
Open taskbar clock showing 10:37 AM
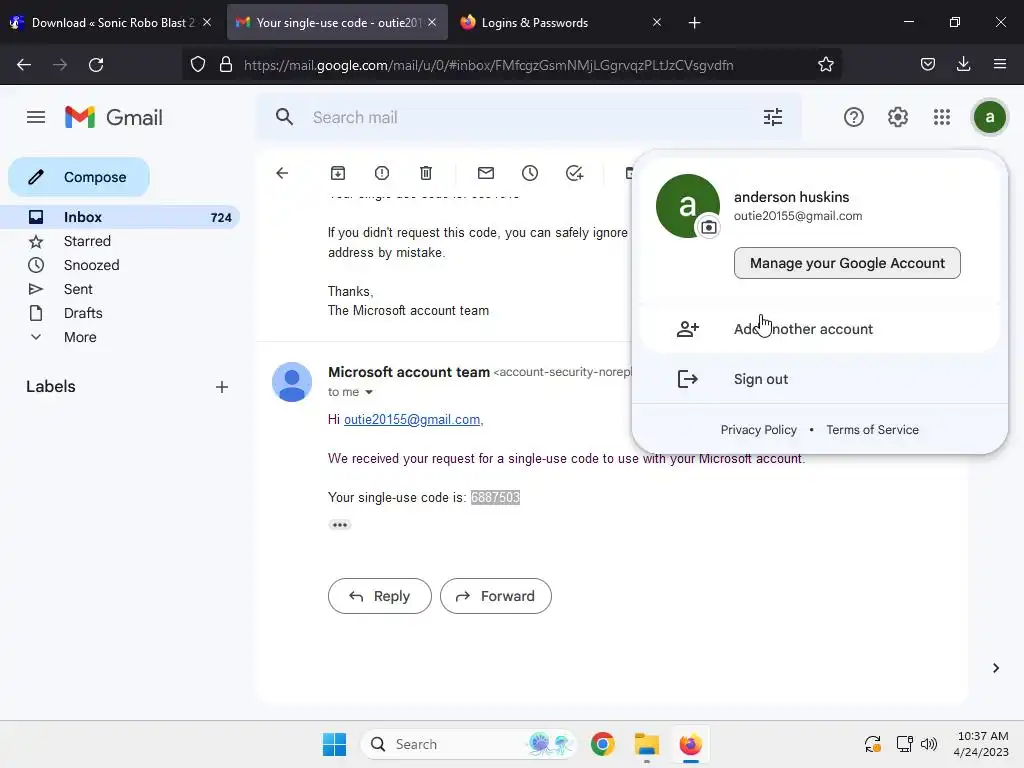click(x=981, y=744)
